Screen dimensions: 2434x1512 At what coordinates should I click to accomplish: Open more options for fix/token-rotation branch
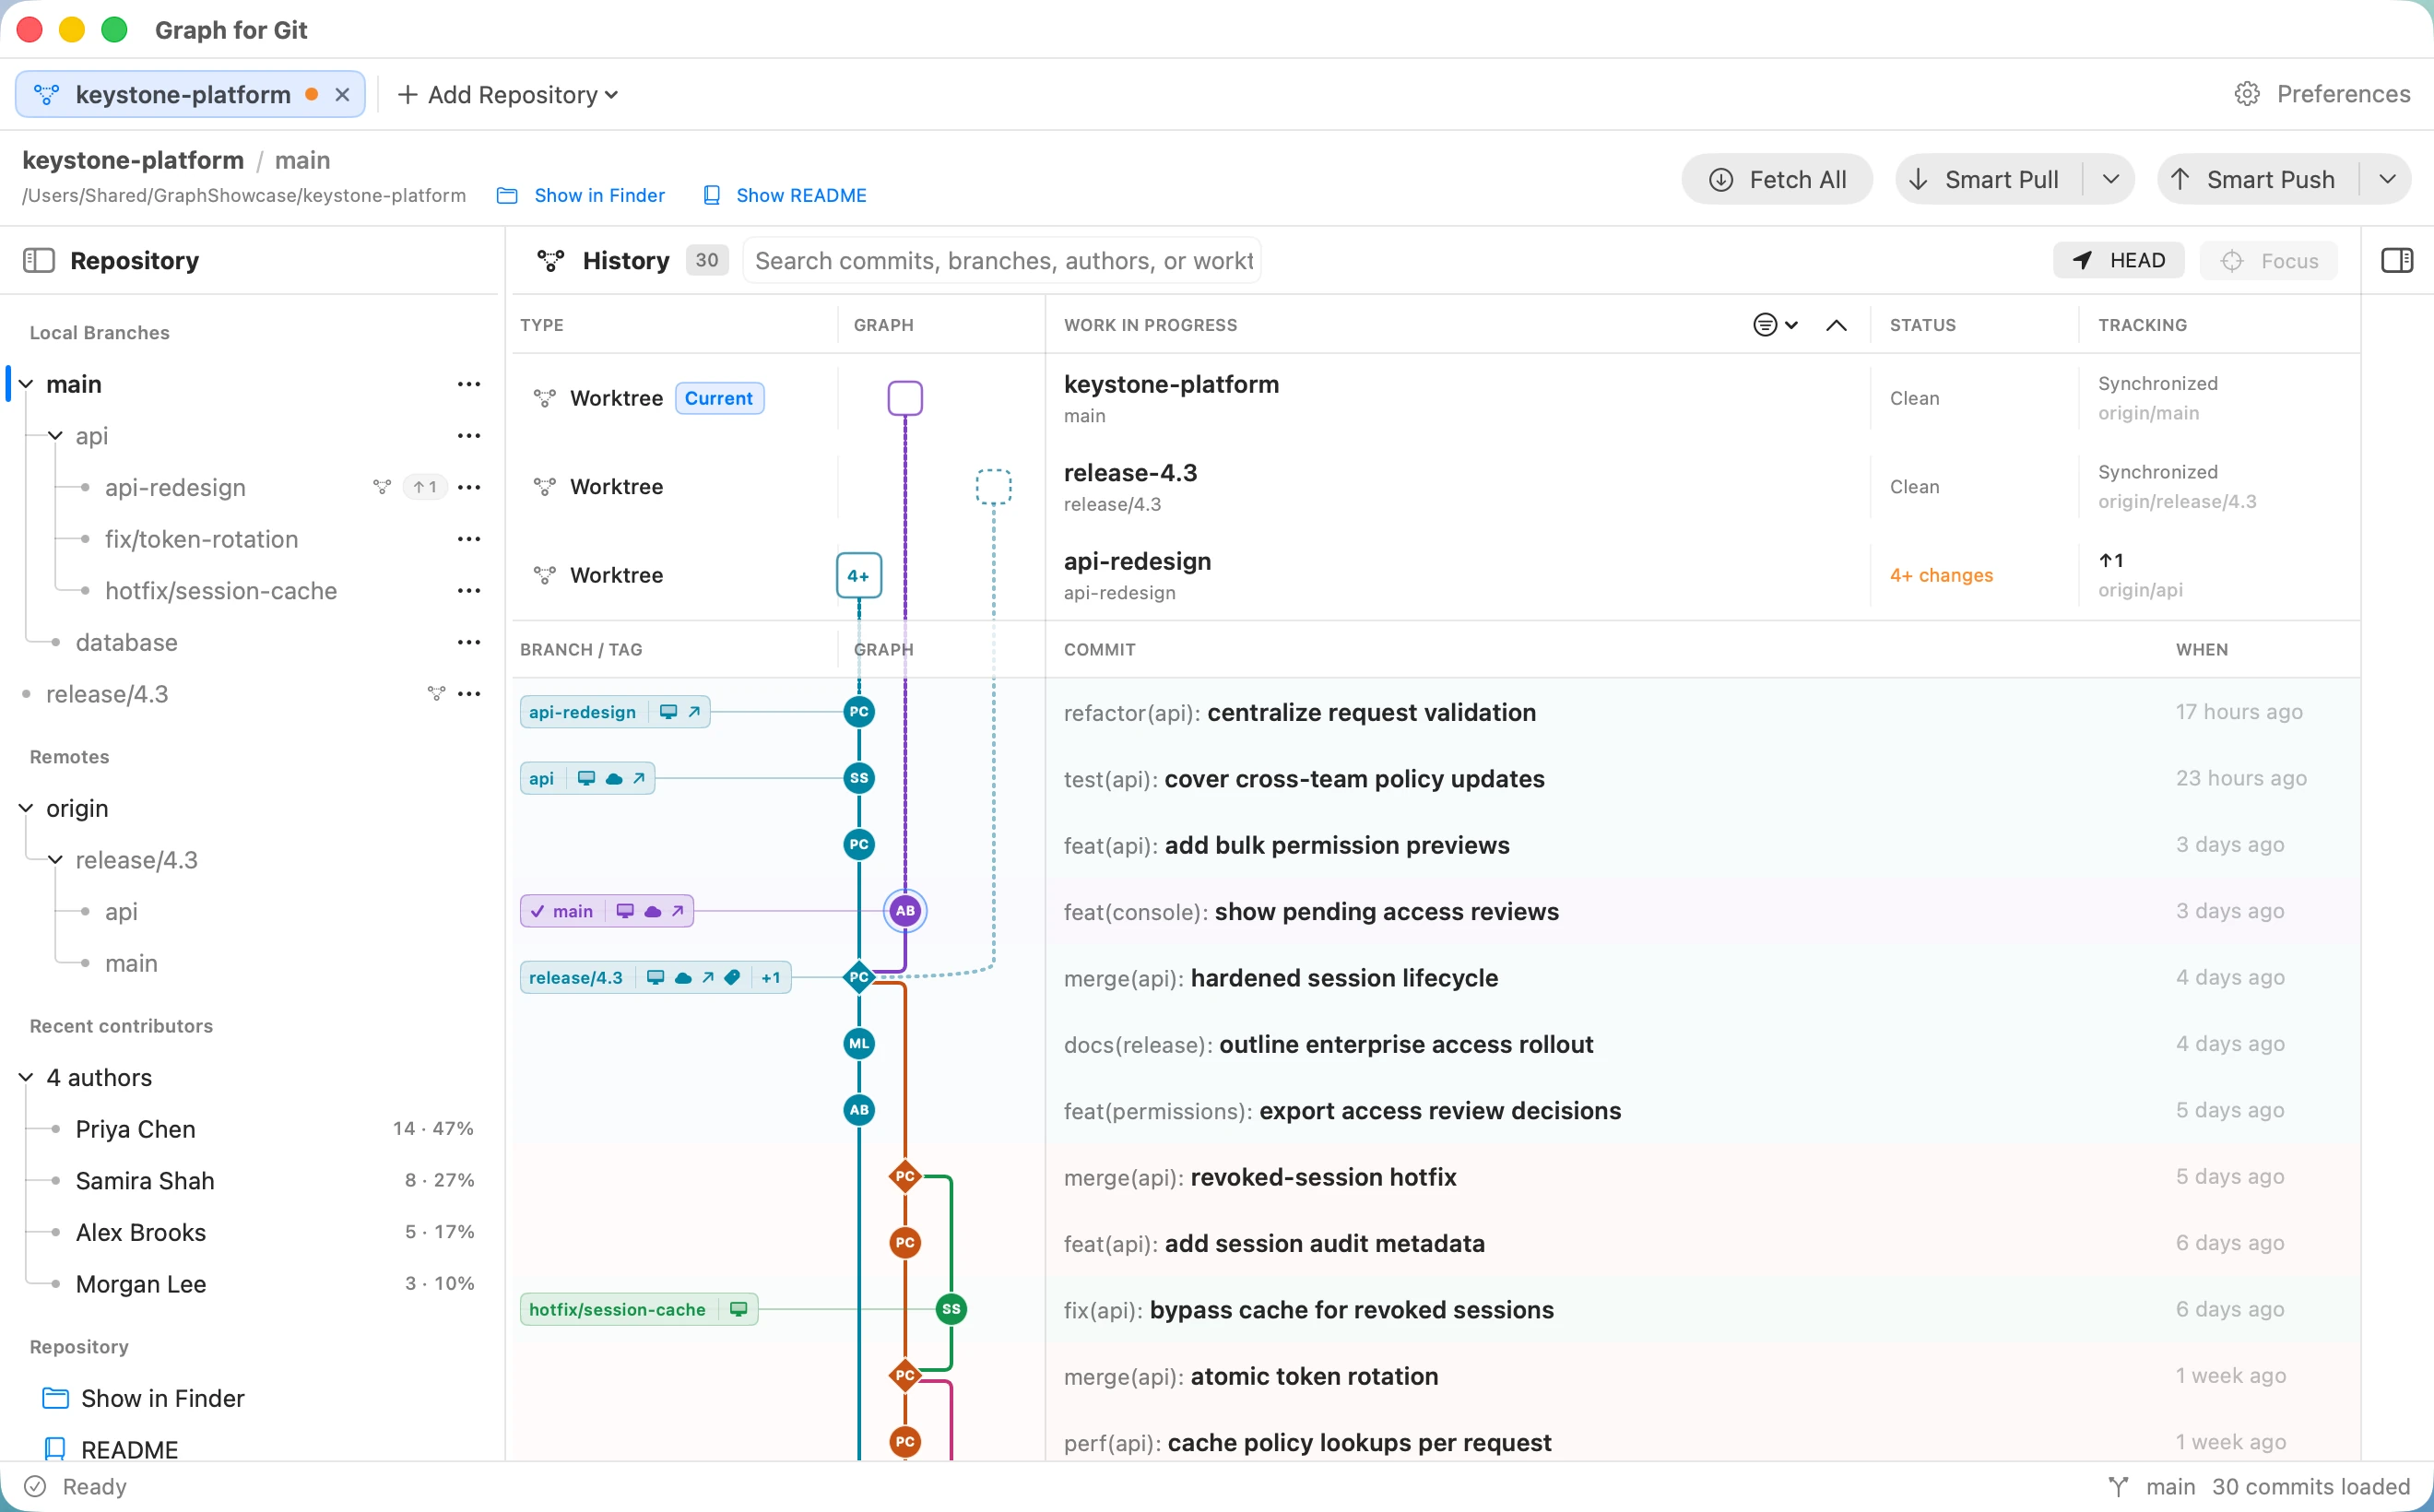[469, 539]
